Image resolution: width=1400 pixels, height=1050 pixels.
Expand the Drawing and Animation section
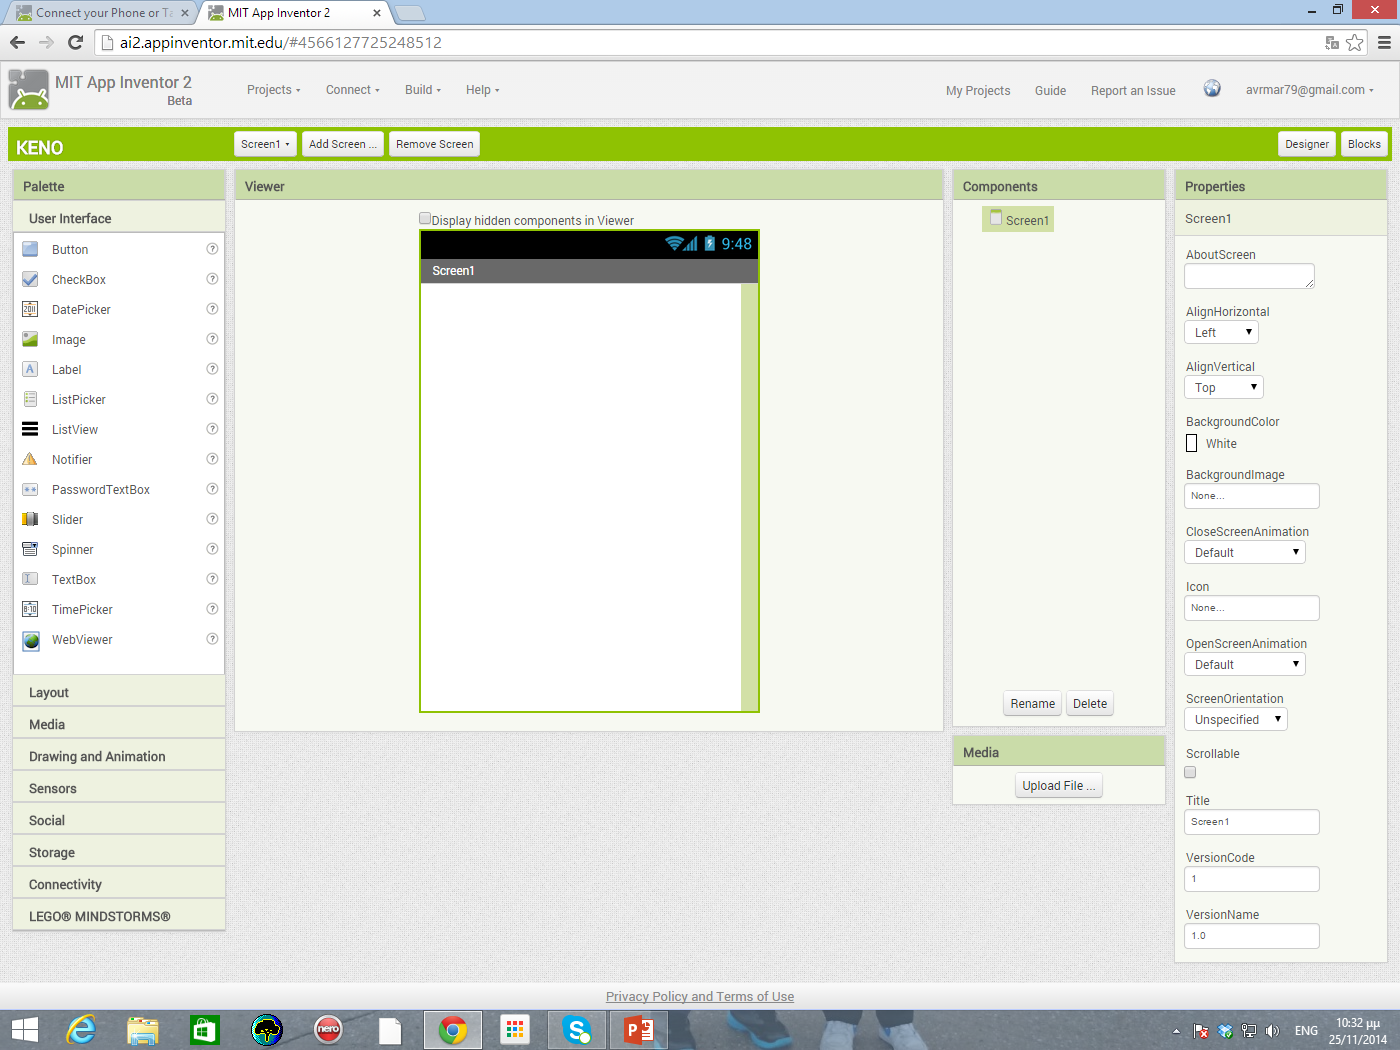119,756
